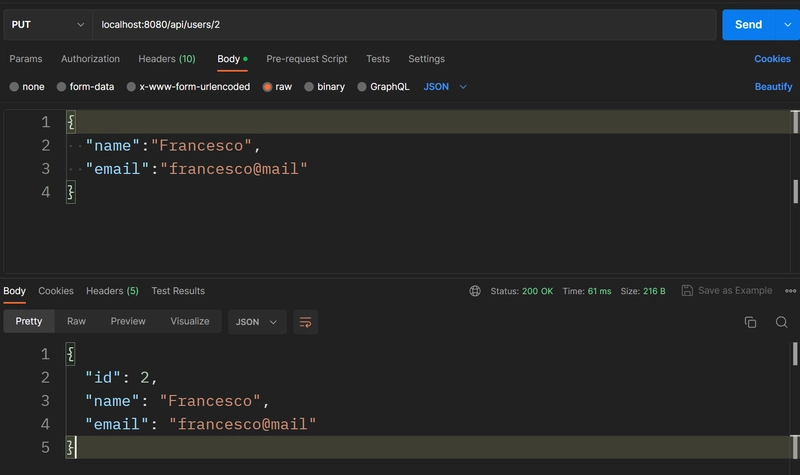Click the "name" key in response body
The height and width of the screenshot is (475, 800).
coord(112,401)
